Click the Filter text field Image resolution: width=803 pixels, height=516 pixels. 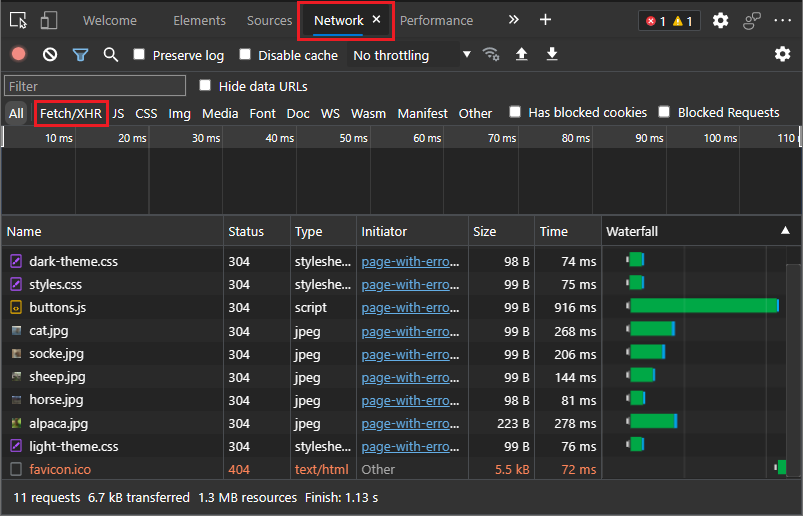(x=95, y=85)
